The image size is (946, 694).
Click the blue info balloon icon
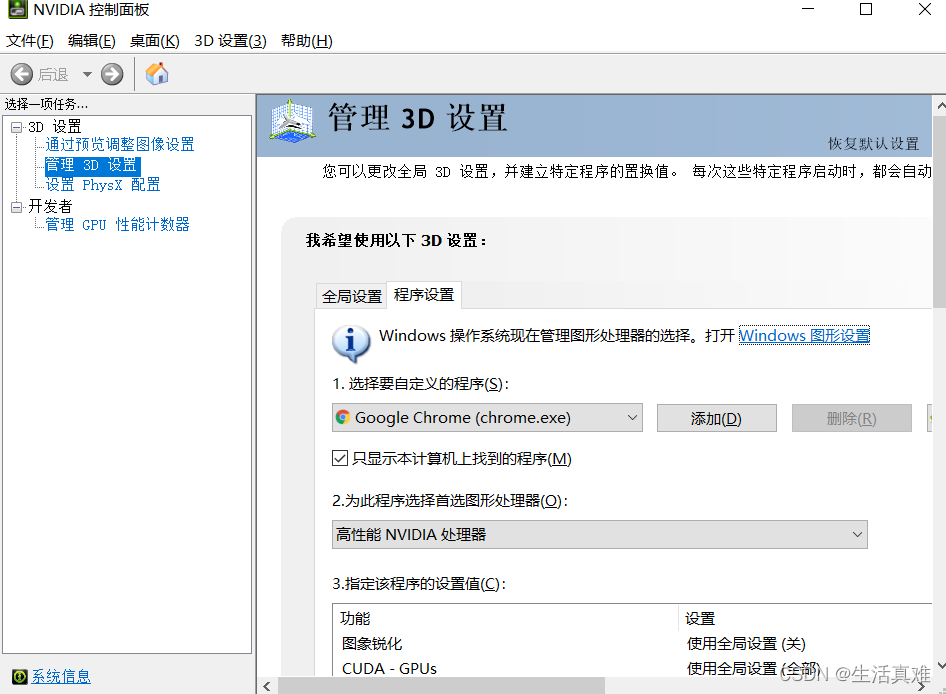click(351, 343)
